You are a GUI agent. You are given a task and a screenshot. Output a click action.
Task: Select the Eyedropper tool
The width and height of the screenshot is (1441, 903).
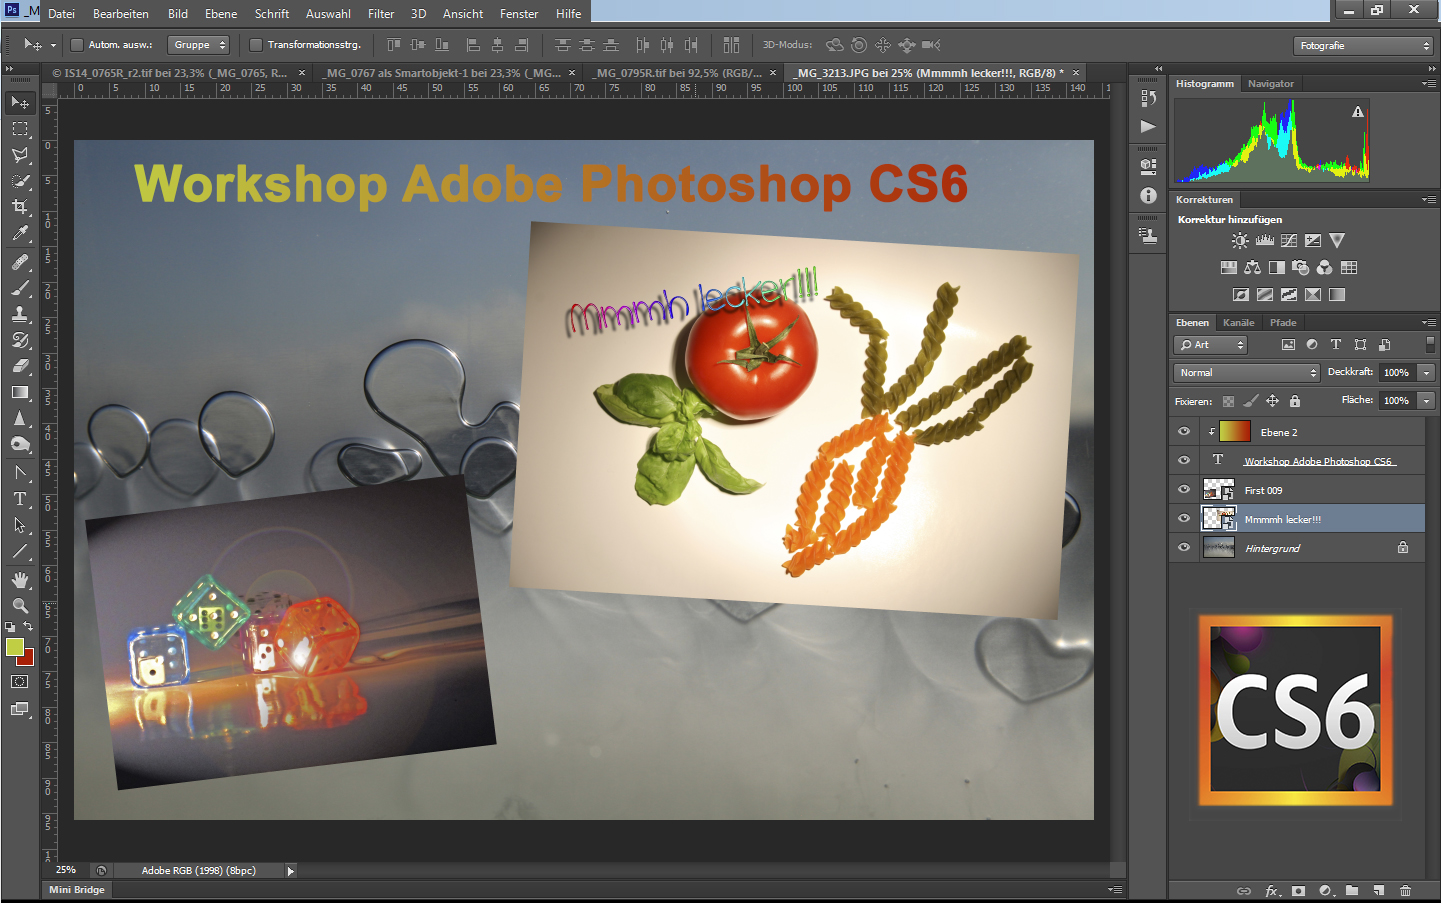point(20,233)
